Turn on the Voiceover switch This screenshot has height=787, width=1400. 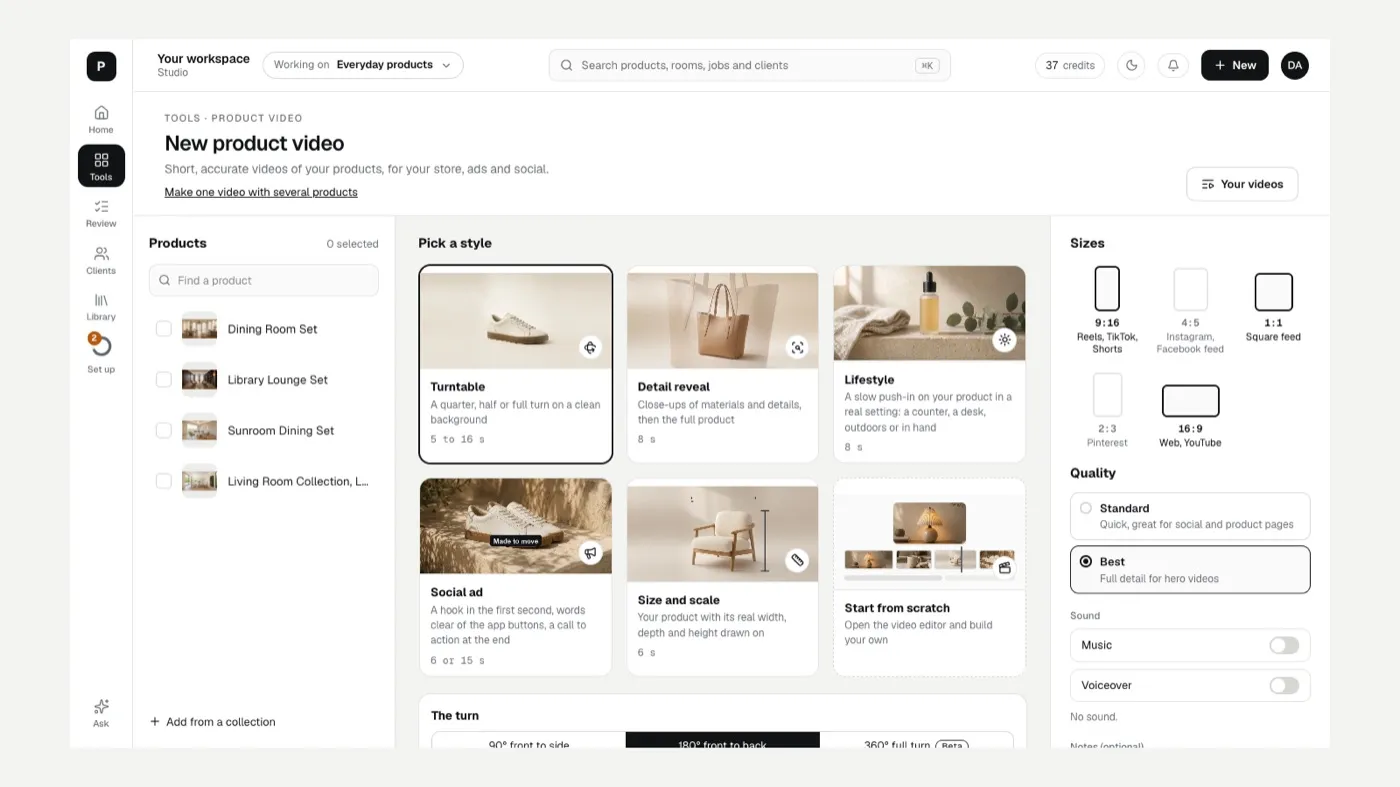point(1284,685)
